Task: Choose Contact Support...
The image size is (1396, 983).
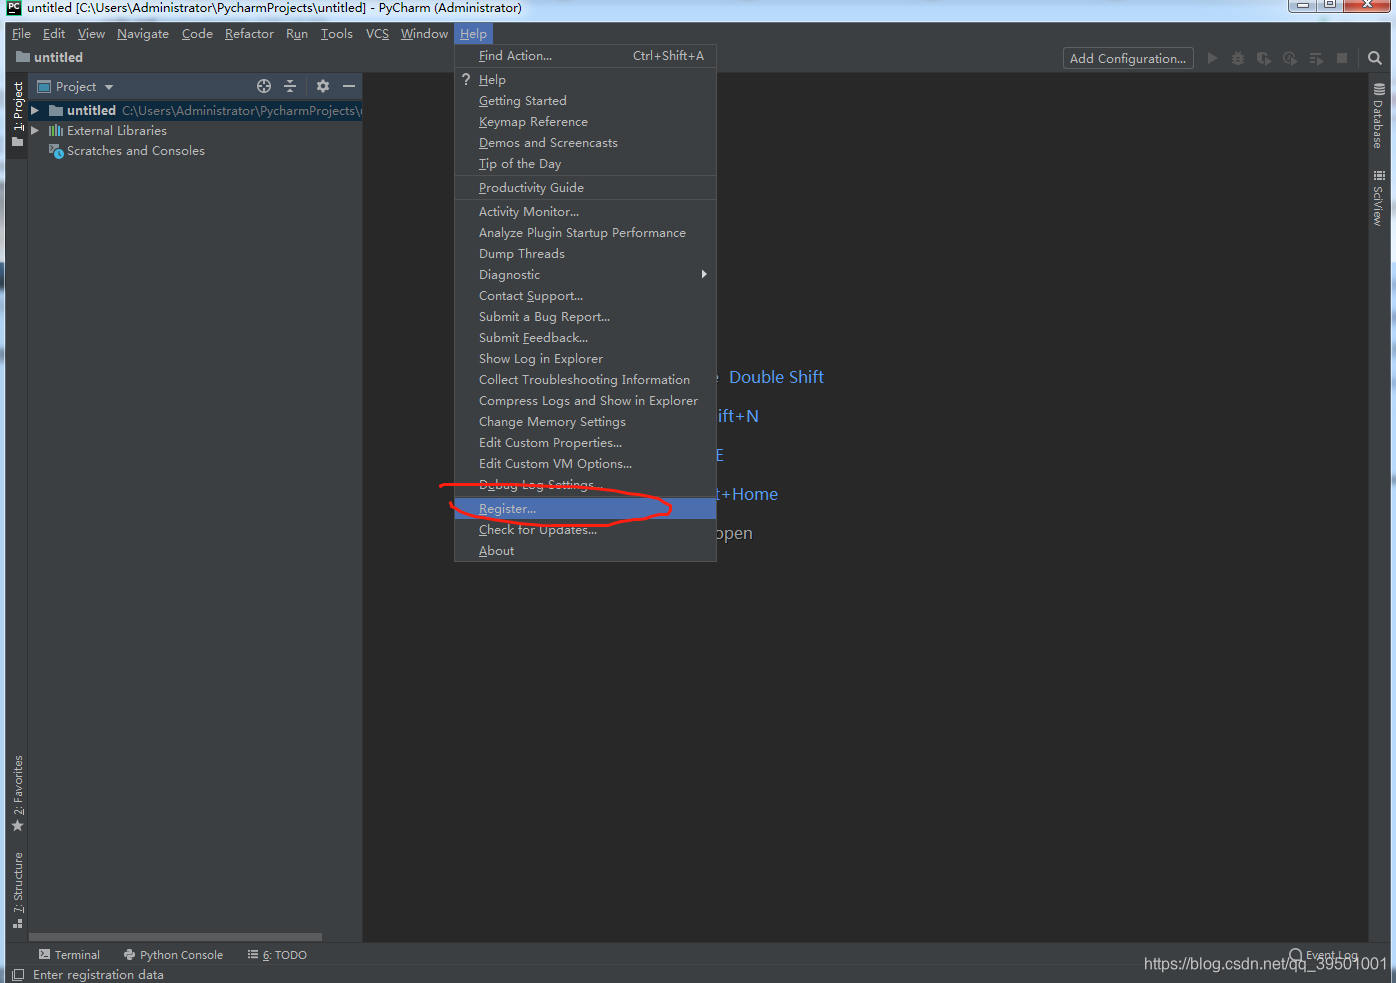Action: 585,296
